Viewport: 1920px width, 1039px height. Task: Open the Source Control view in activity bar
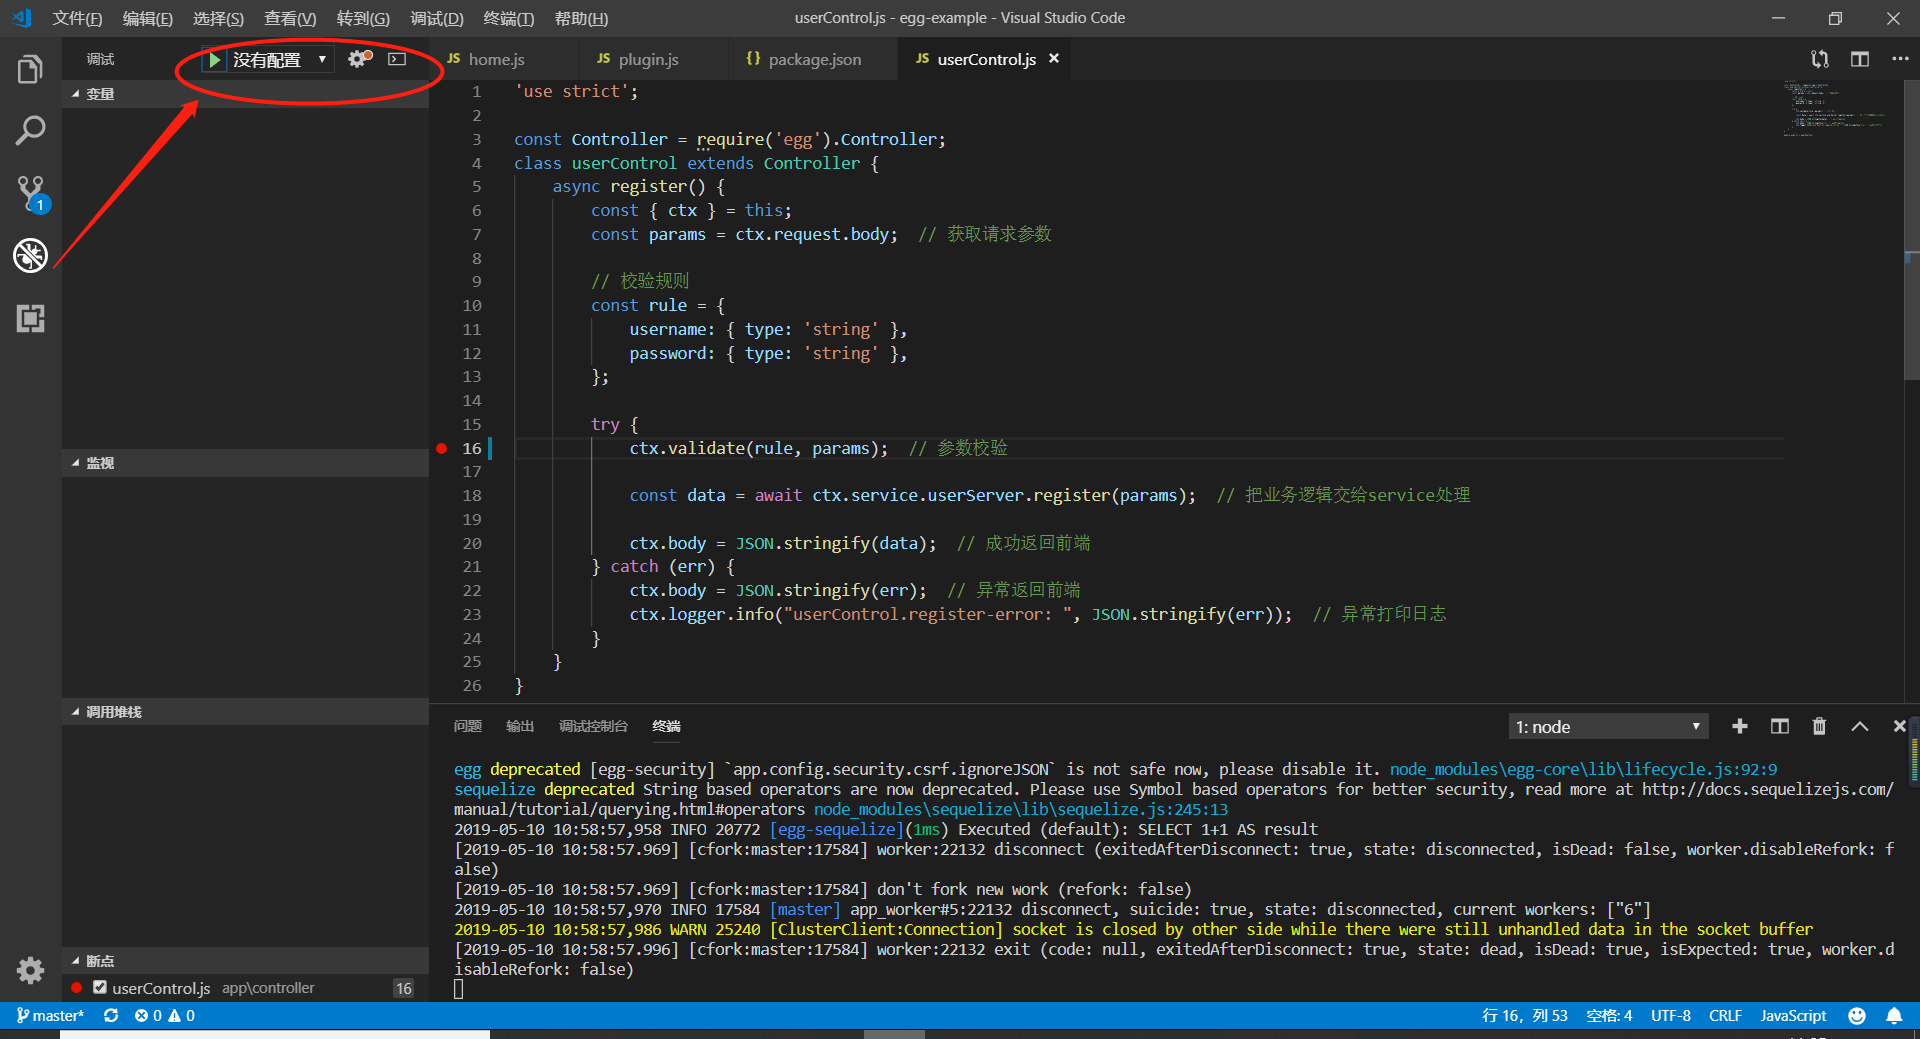(x=31, y=193)
